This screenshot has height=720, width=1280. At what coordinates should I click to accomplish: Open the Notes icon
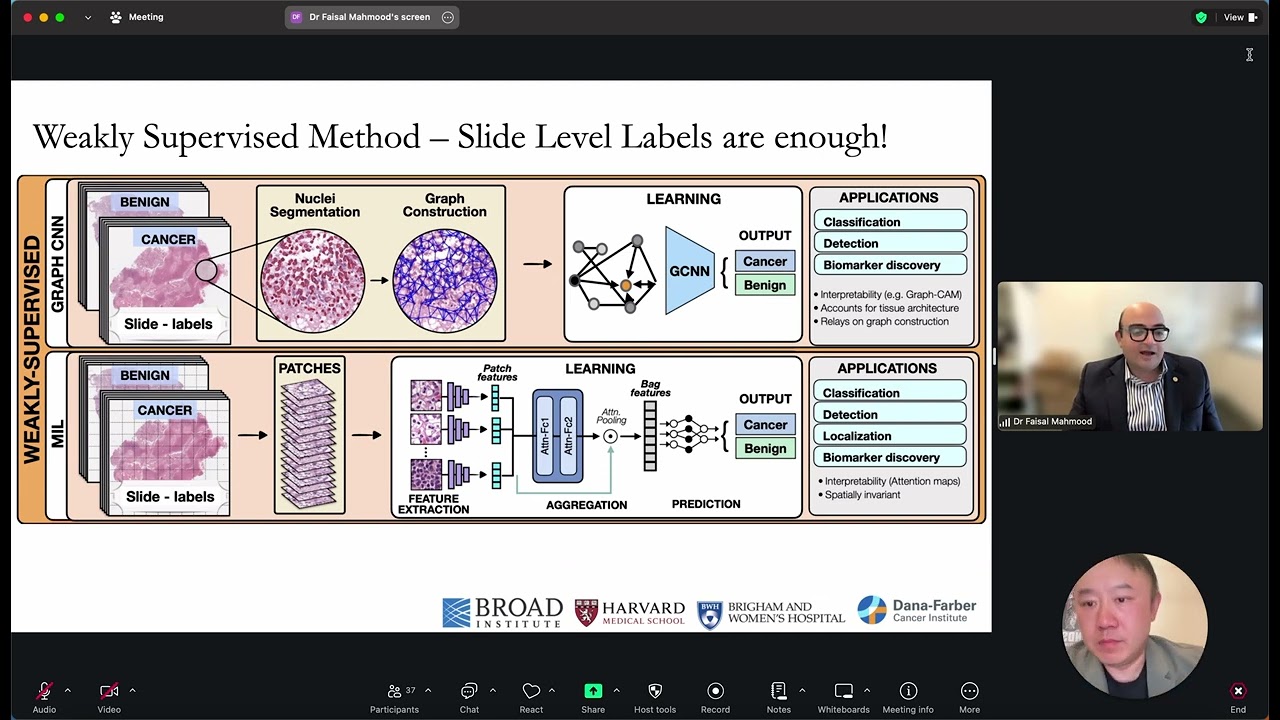(778, 691)
